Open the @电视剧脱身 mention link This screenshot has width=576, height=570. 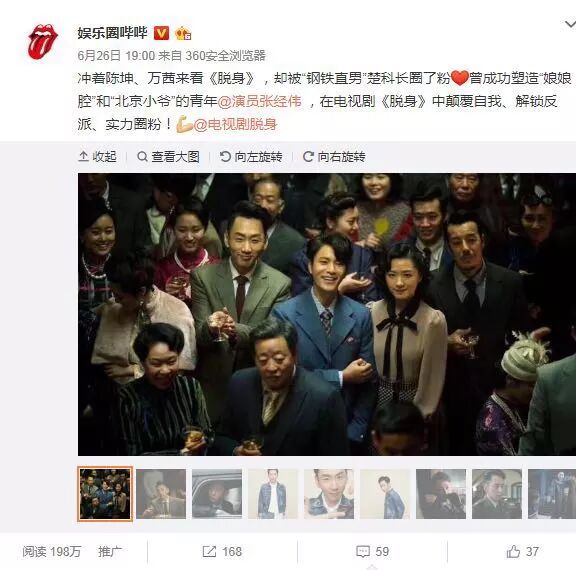point(235,124)
